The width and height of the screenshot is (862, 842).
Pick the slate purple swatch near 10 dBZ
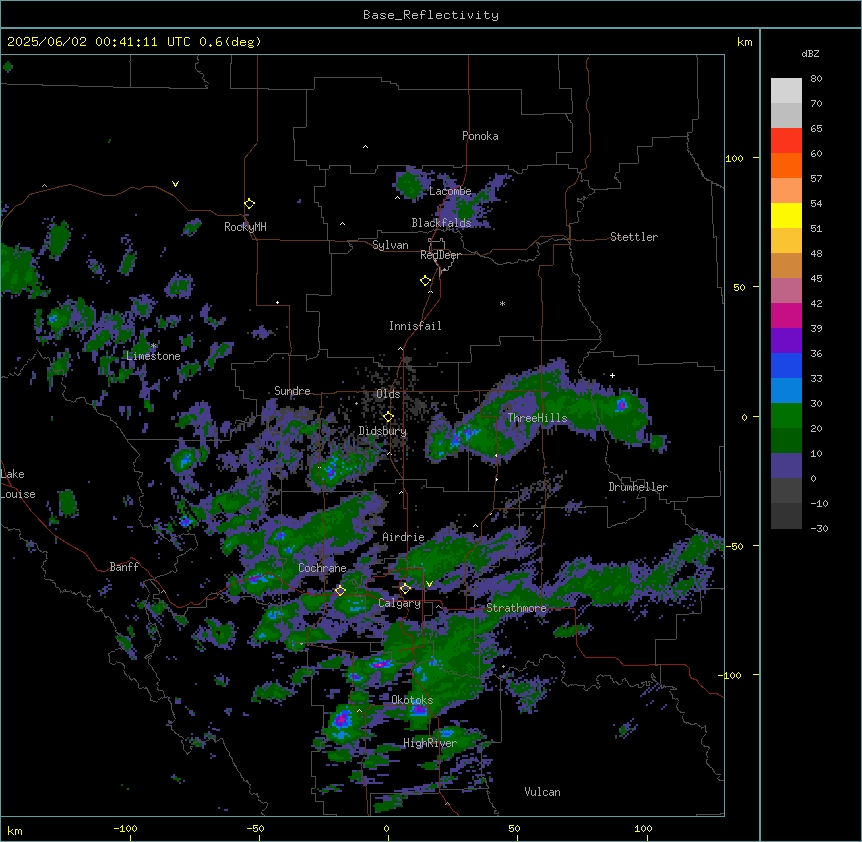coord(786,466)
